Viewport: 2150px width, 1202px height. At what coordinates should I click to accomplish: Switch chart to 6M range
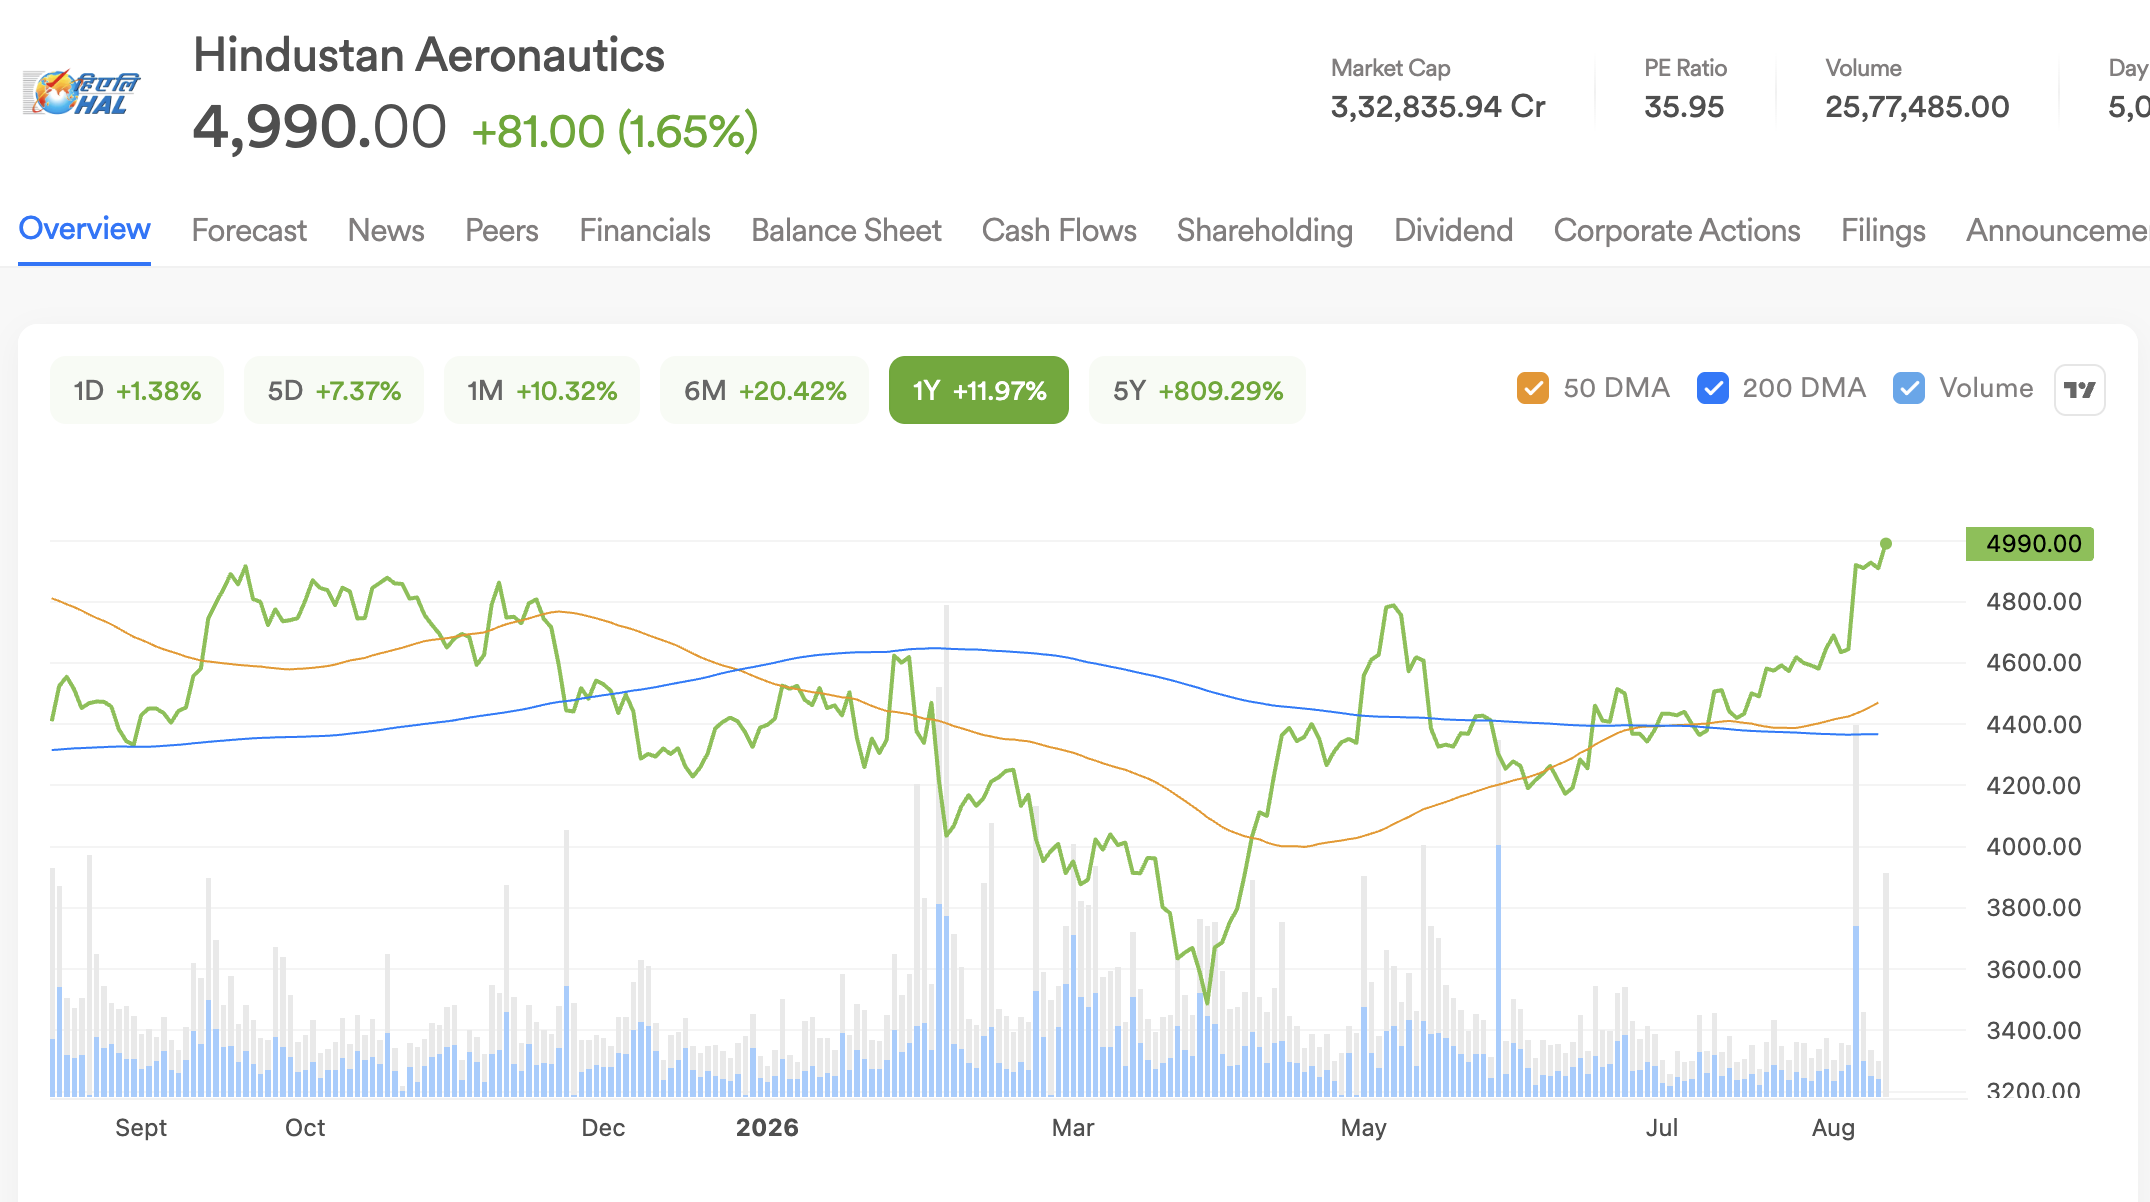coord(765,390)
